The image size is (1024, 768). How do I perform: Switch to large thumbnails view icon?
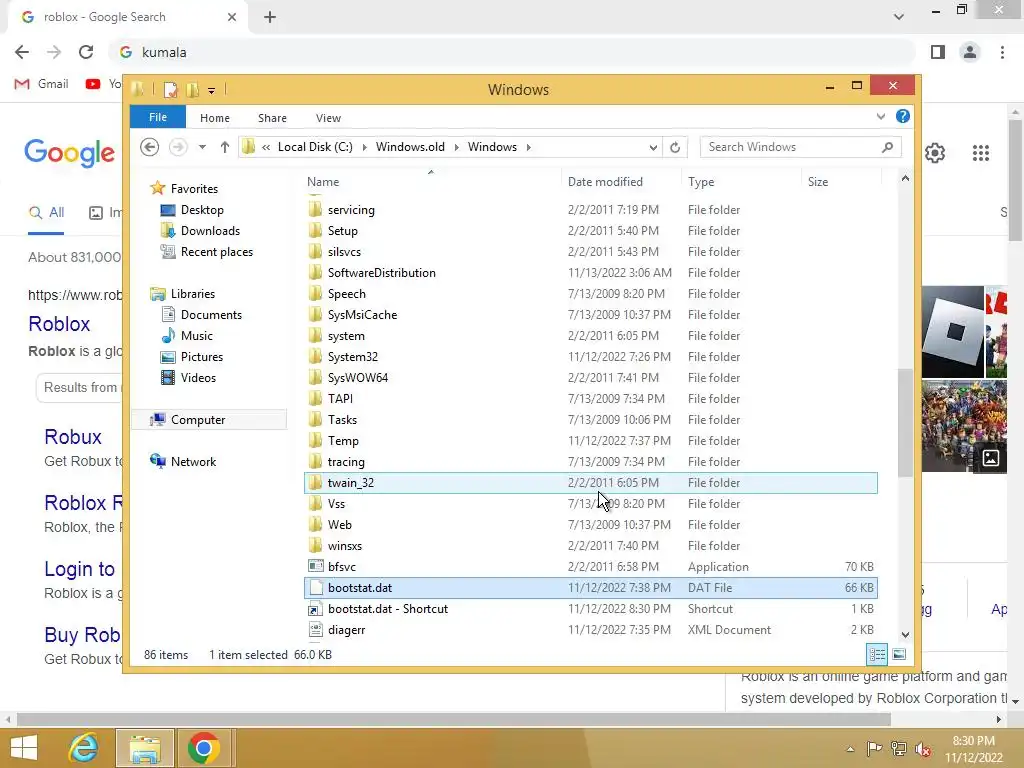(x=899, y=654)
